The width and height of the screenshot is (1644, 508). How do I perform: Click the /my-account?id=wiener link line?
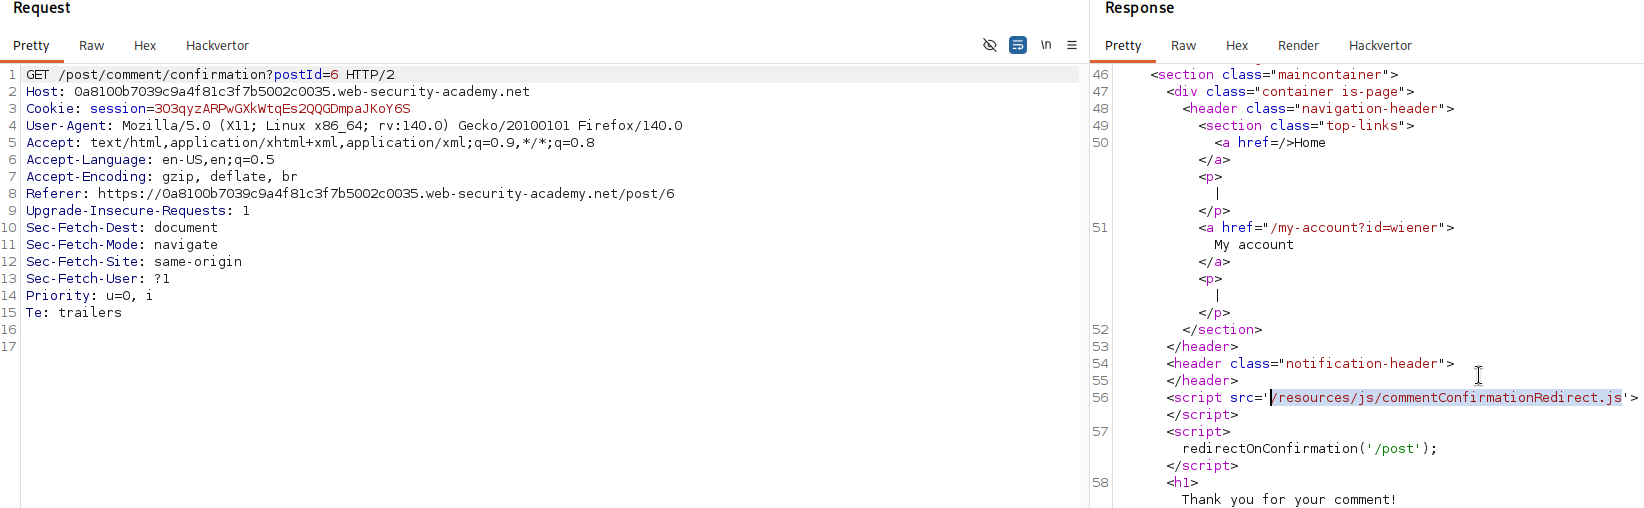coord(1326,228)
